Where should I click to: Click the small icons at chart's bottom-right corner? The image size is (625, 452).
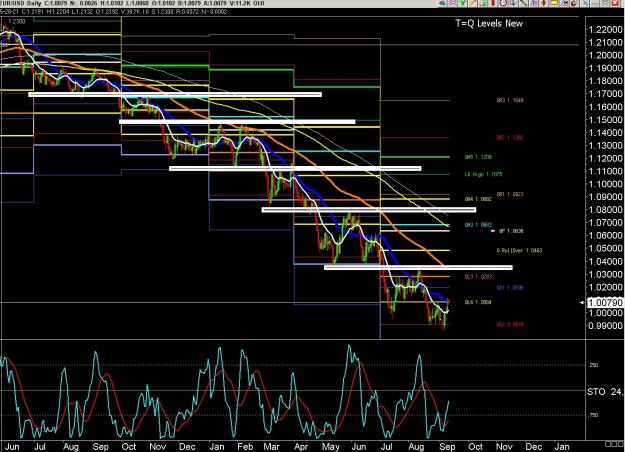coord(614,444)
